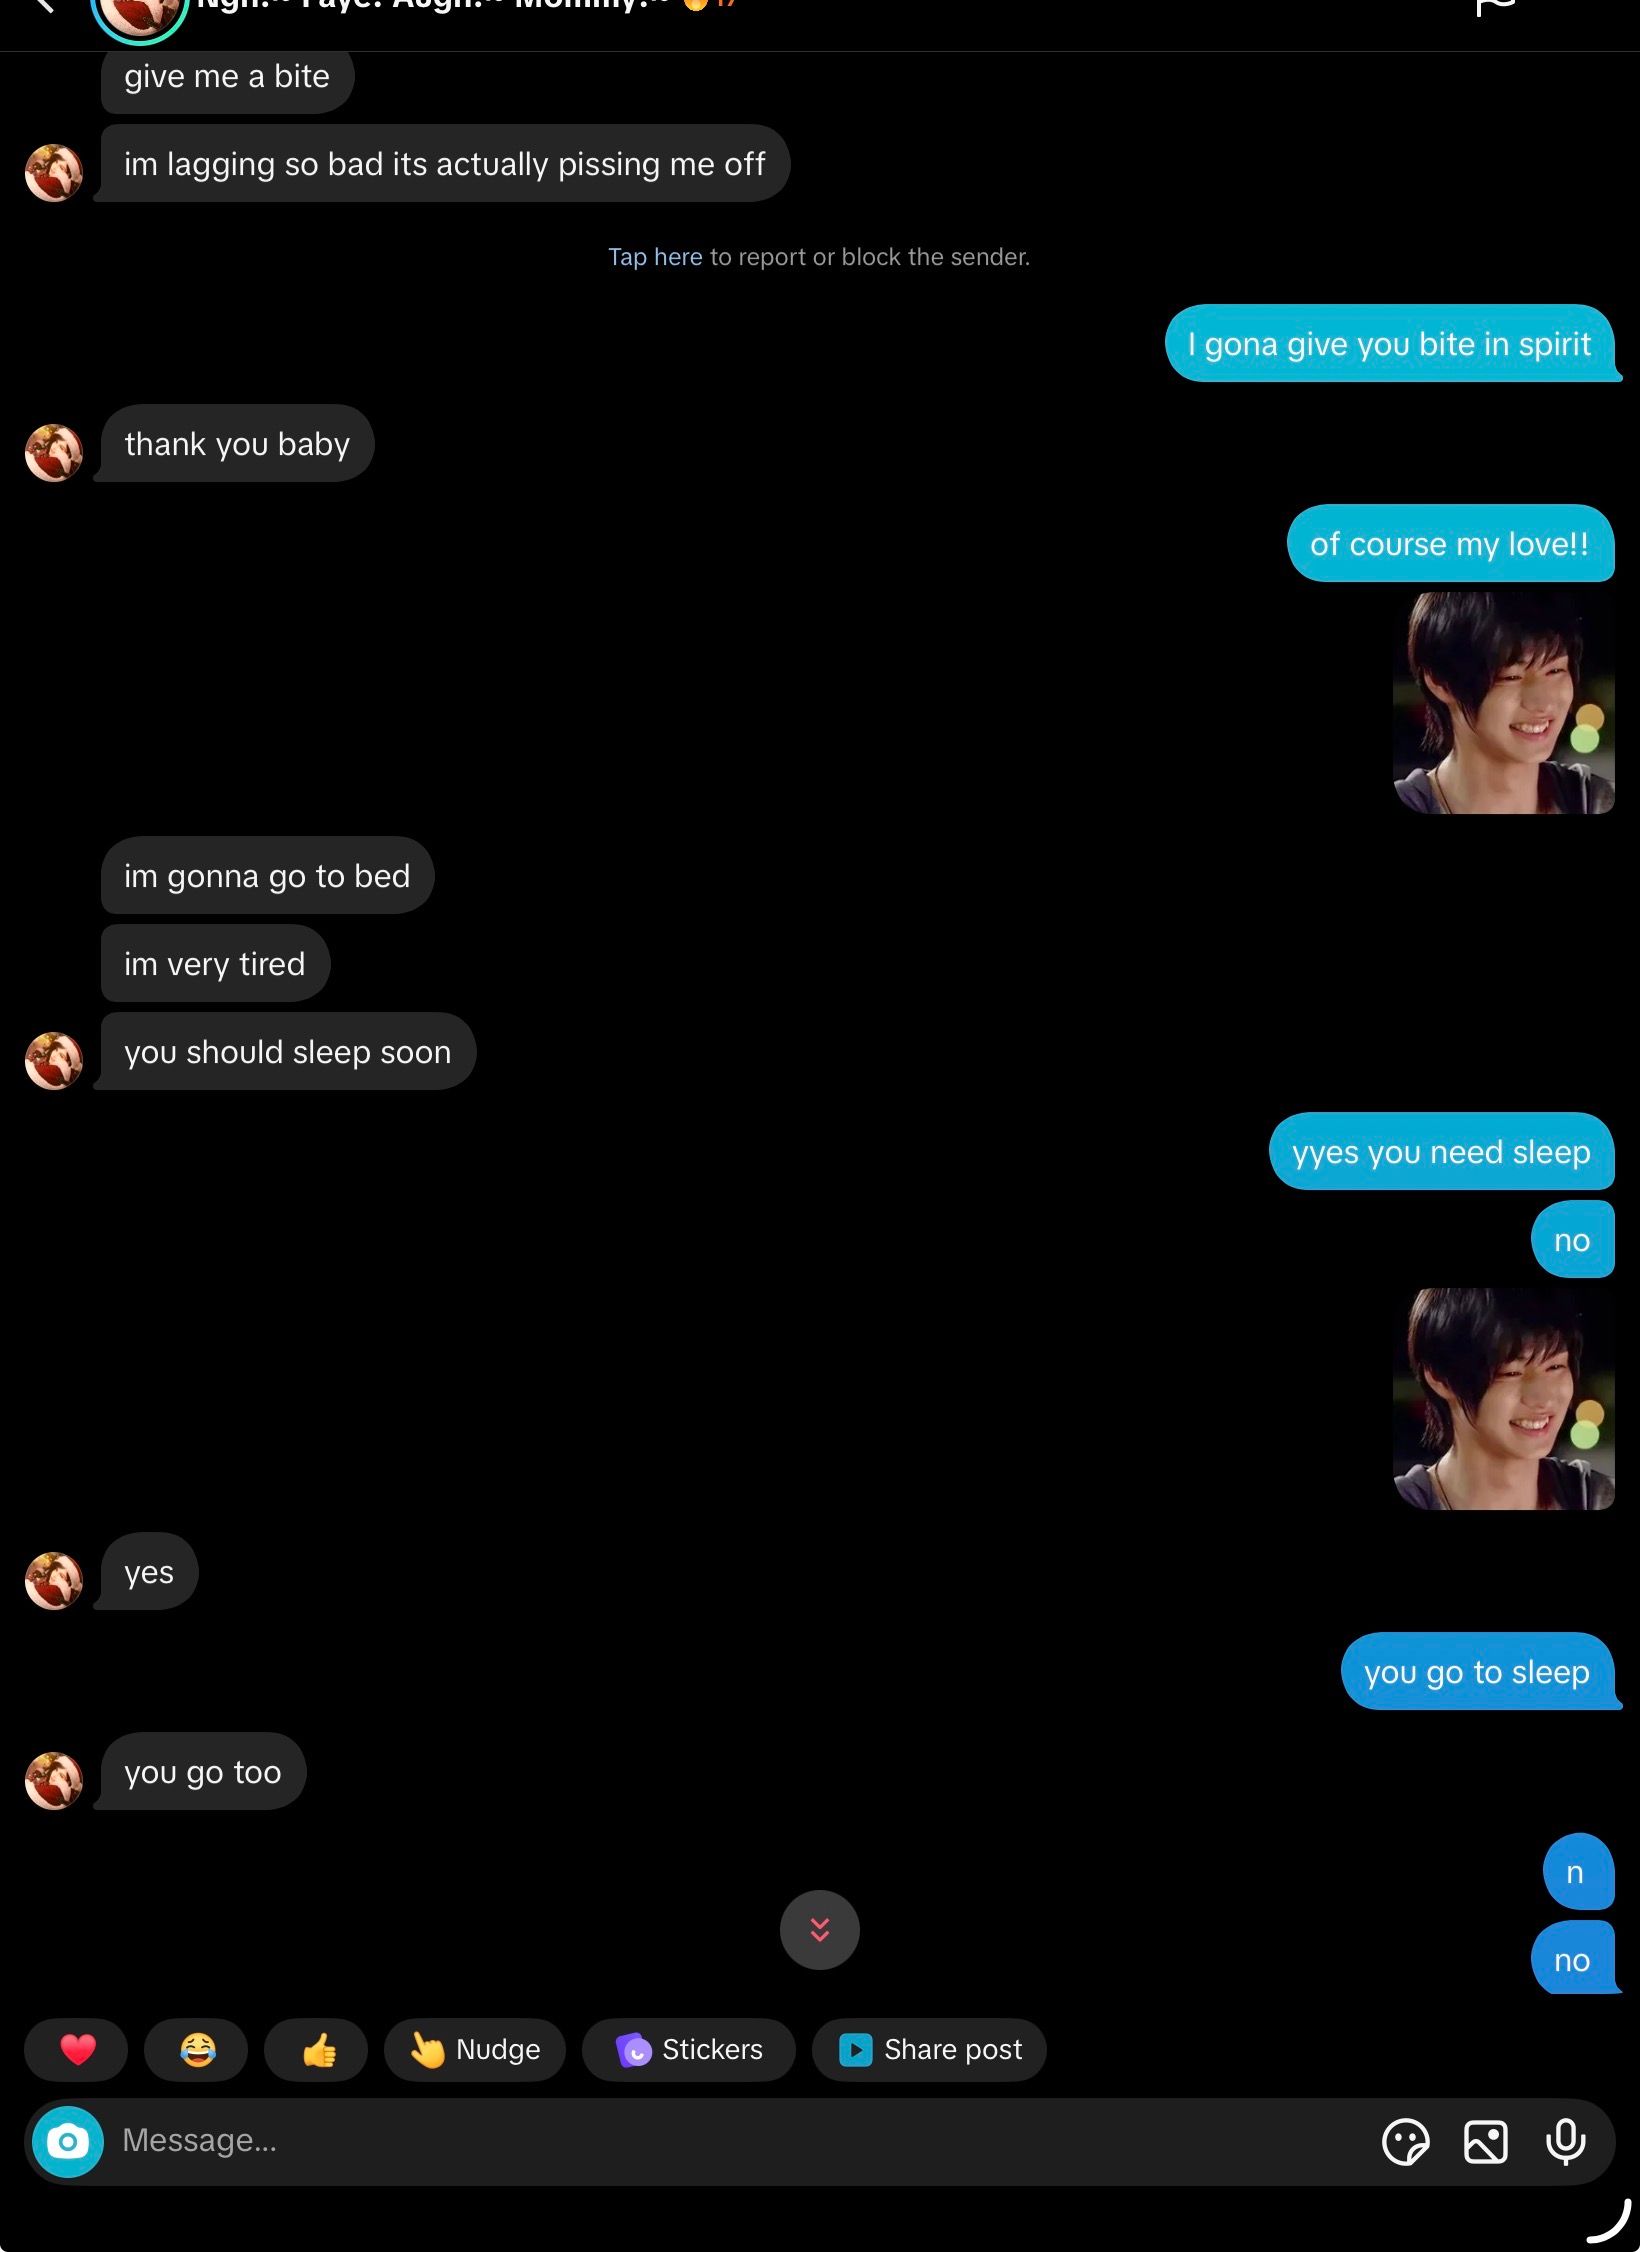Image resolution: width=1640 pixels, height=2252 pixels.
Task: Tap the Nudge button
Action: (475, 2049)
